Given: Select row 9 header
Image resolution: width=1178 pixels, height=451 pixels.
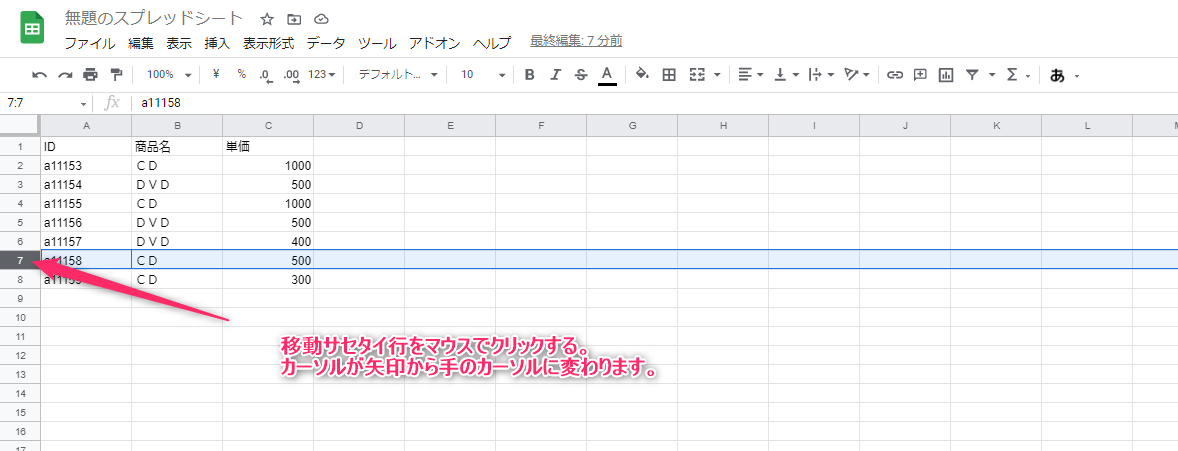Looking at the screenshot, I should 20,298.
